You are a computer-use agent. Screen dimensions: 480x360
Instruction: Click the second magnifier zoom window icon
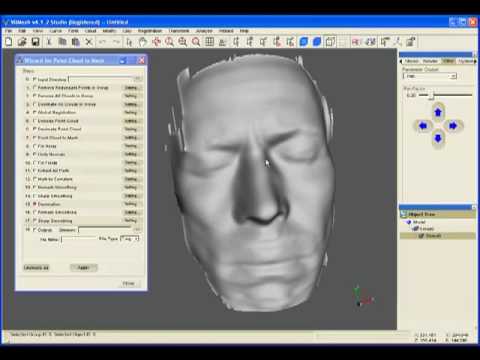tap(183, 42)
